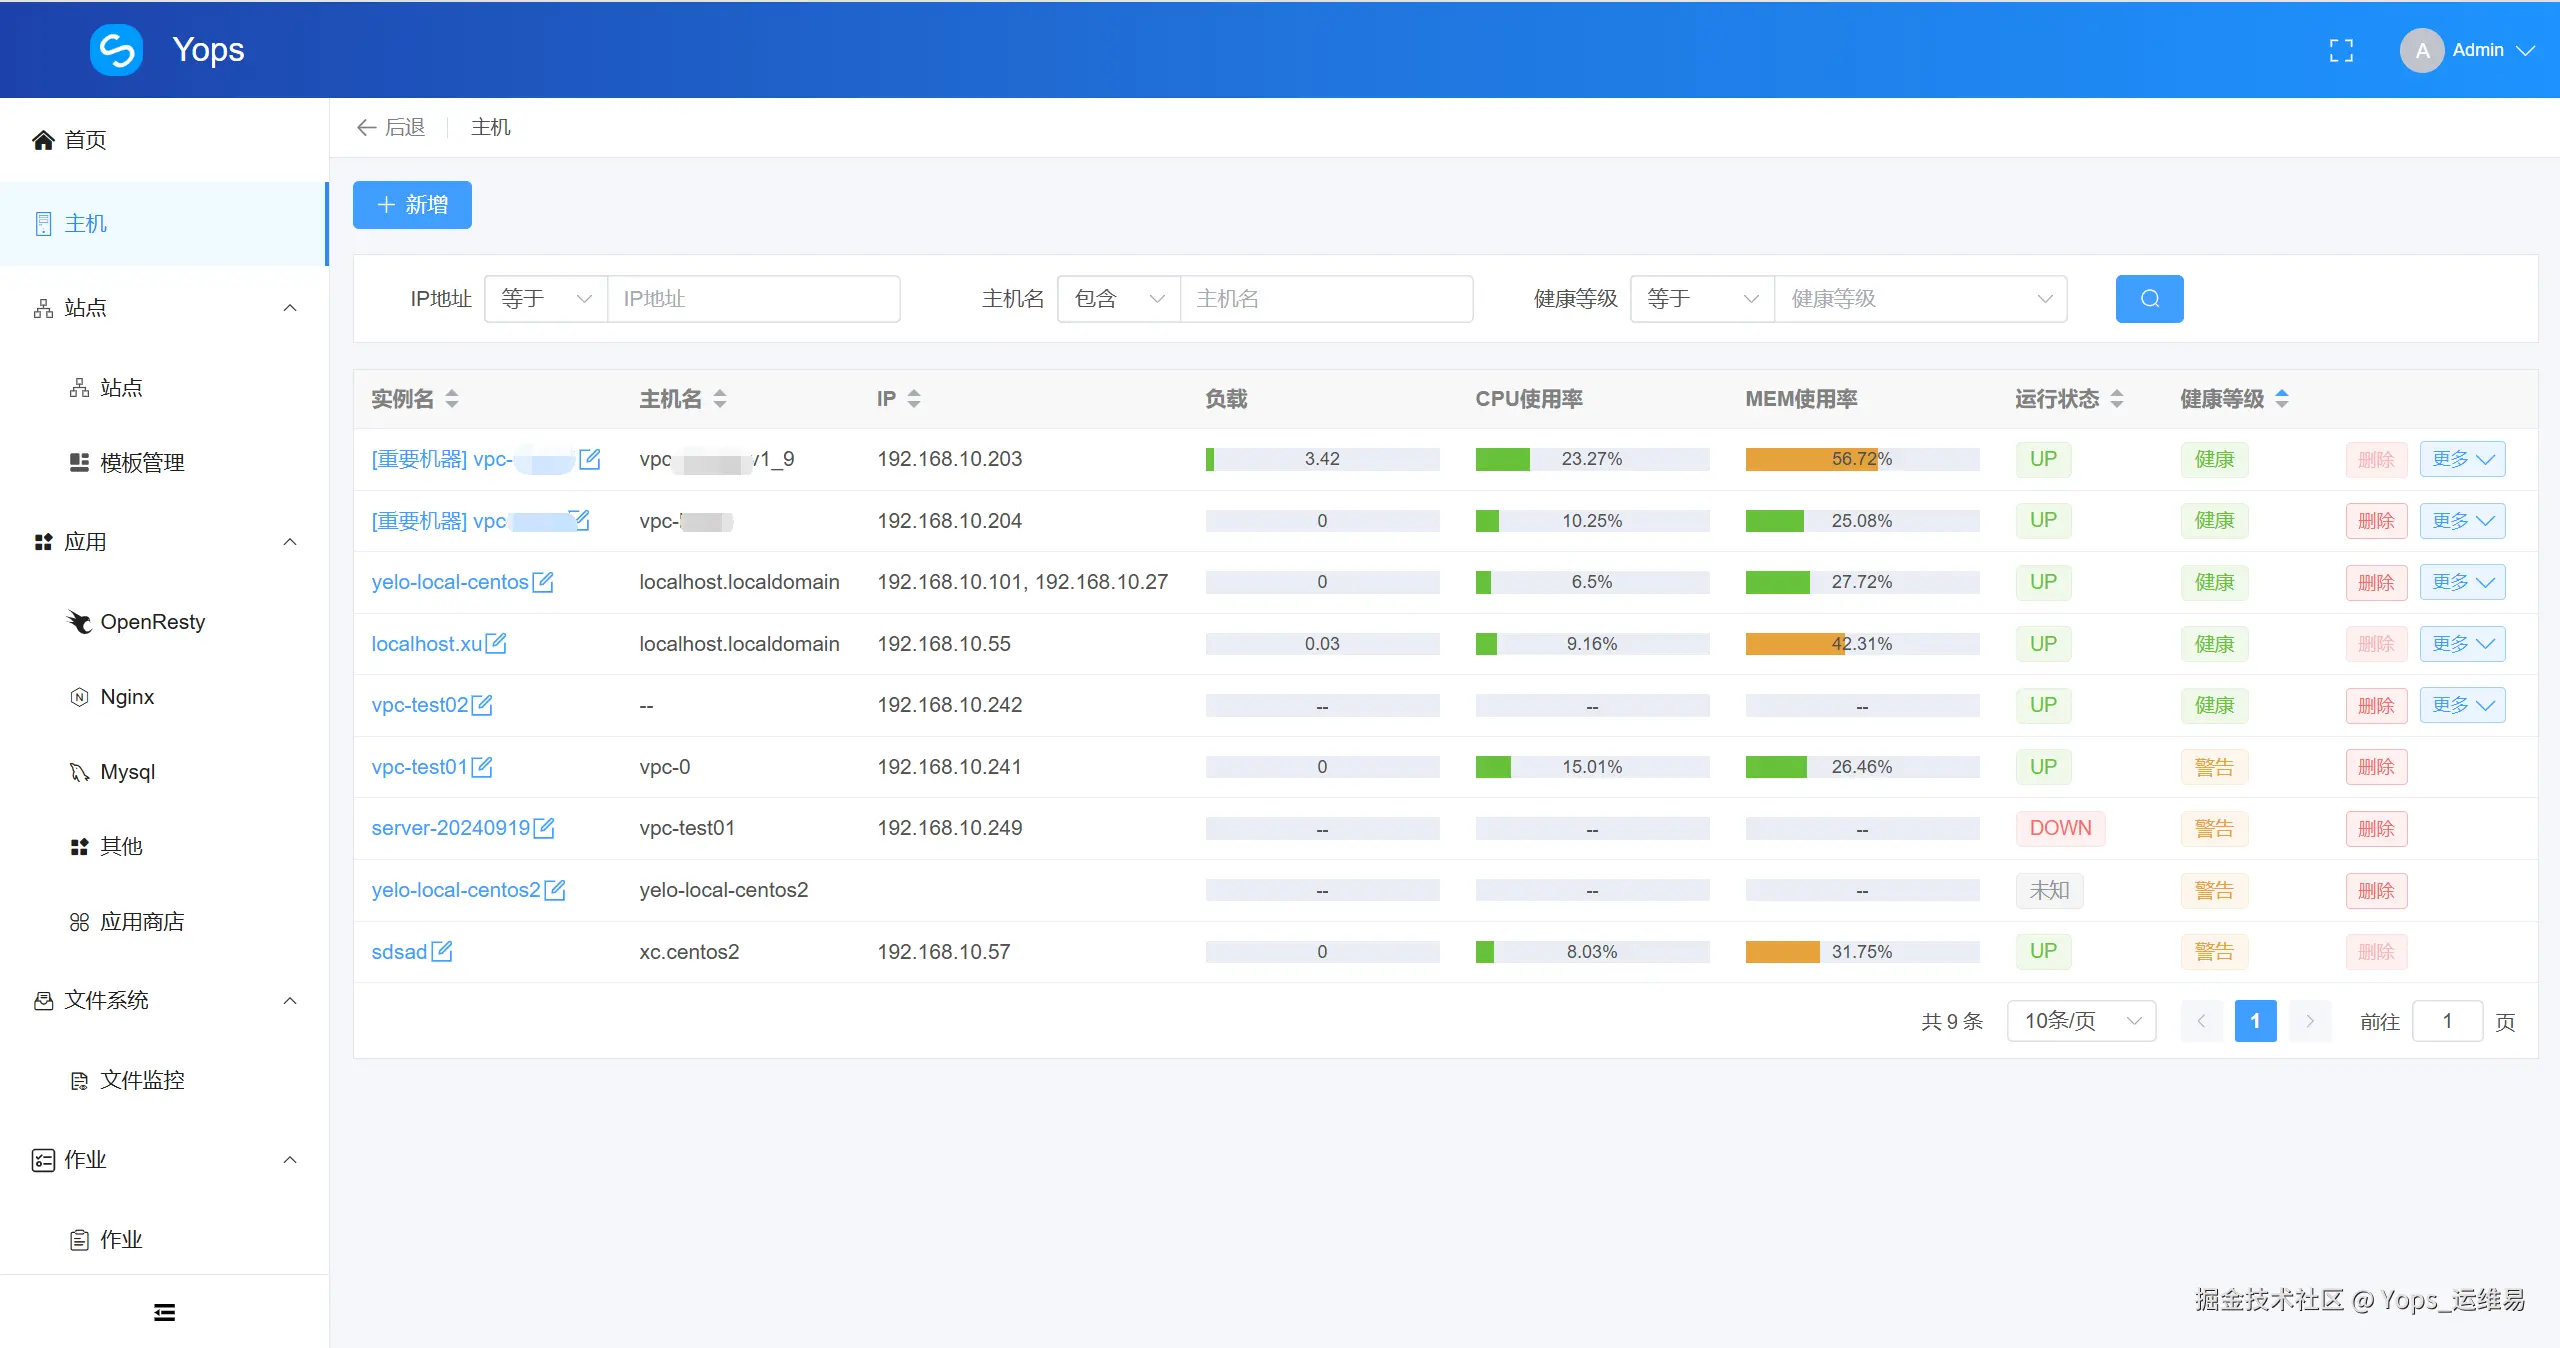
Task: Click edit icon next to yelo-local-centos
Action: click(x=543, y=582)
